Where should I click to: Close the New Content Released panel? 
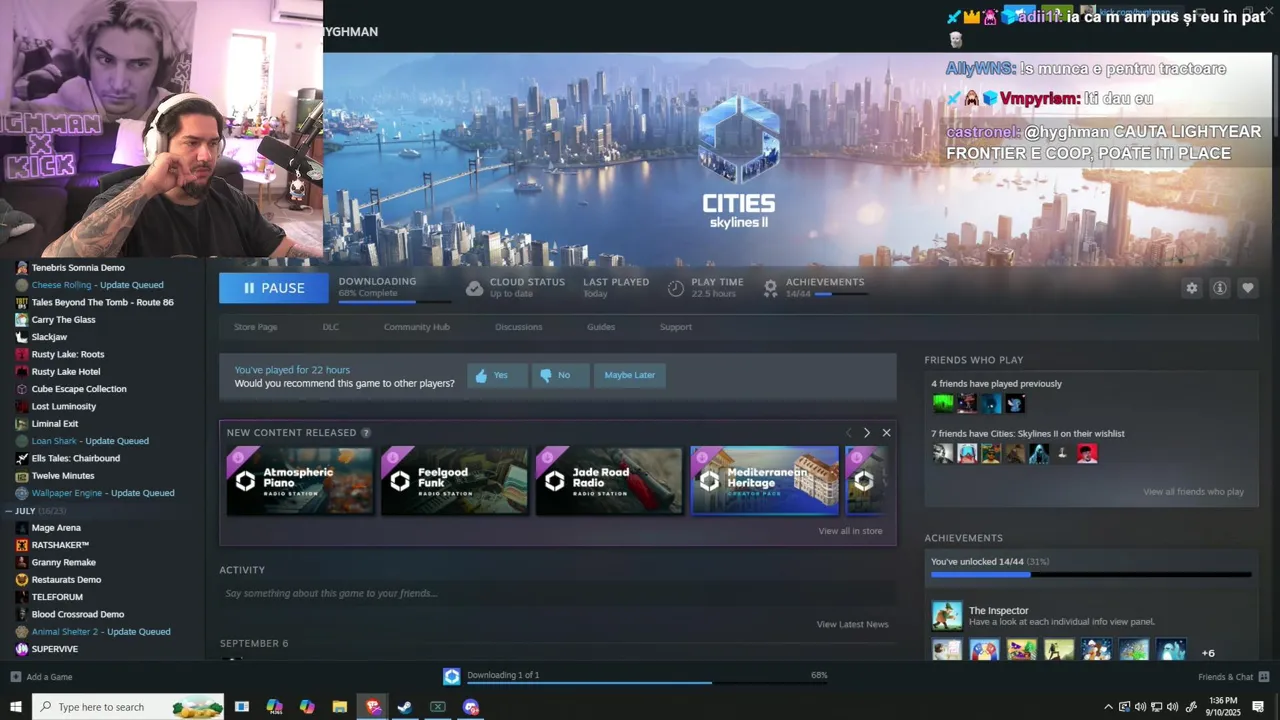(886, 433)
